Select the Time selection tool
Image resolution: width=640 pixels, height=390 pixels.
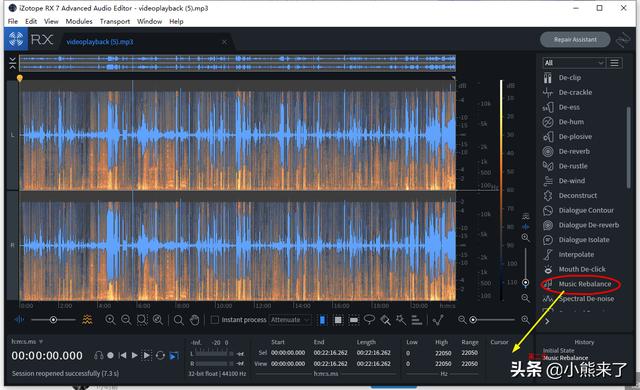[x=322, y=320]
